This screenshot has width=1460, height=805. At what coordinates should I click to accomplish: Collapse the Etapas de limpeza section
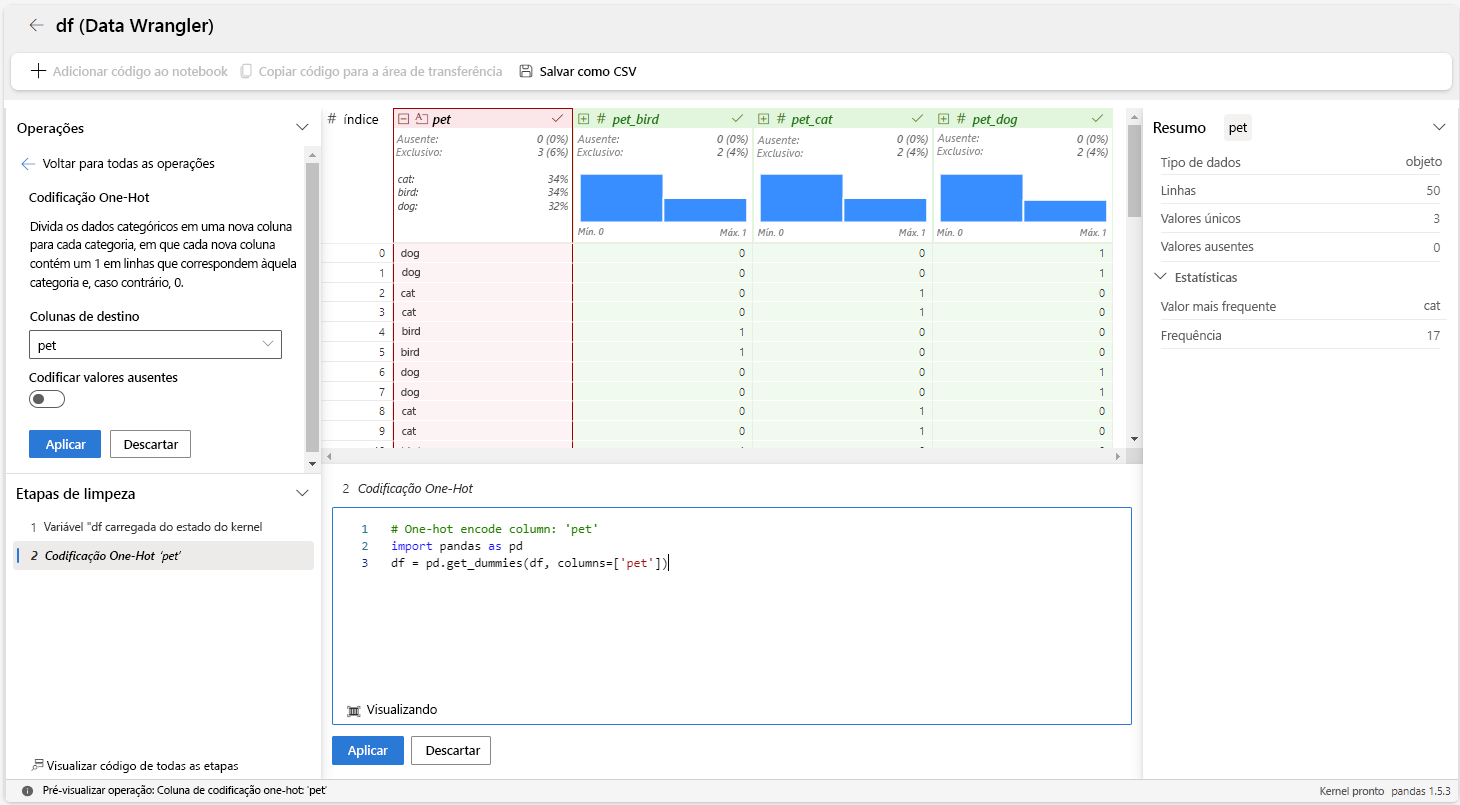coord(302,493)
